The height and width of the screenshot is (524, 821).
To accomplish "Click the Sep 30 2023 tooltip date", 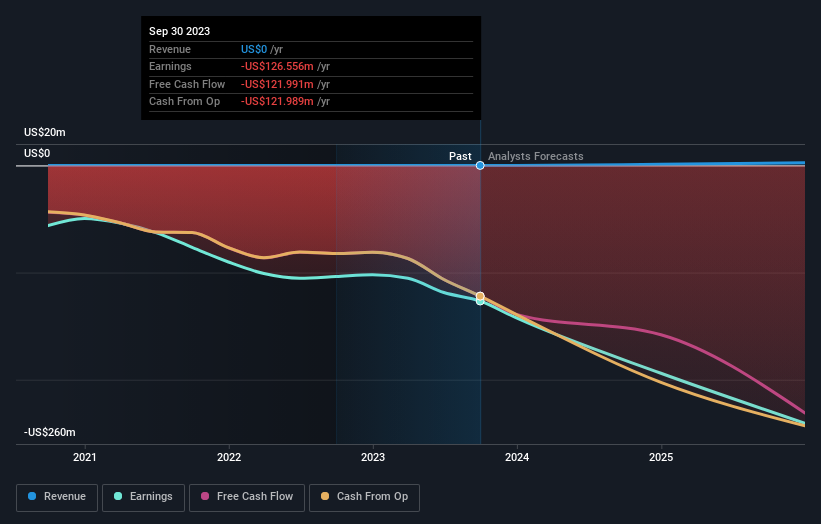I will tap(180, 31).
